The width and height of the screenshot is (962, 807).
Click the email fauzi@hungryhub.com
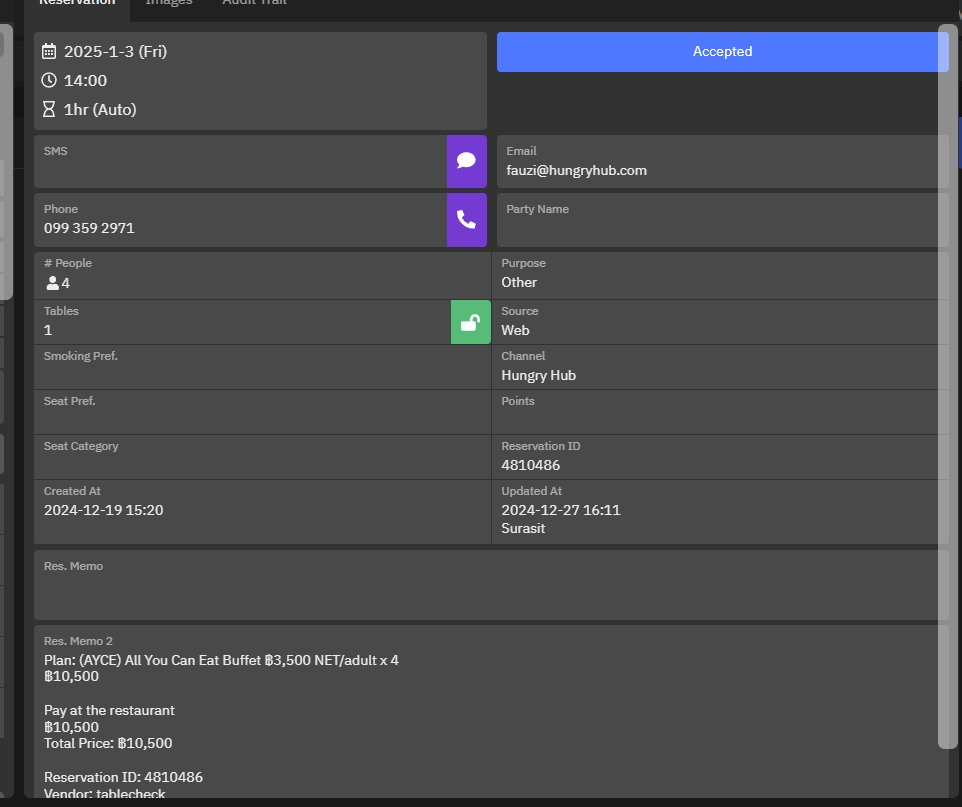[x=576, y=171]
